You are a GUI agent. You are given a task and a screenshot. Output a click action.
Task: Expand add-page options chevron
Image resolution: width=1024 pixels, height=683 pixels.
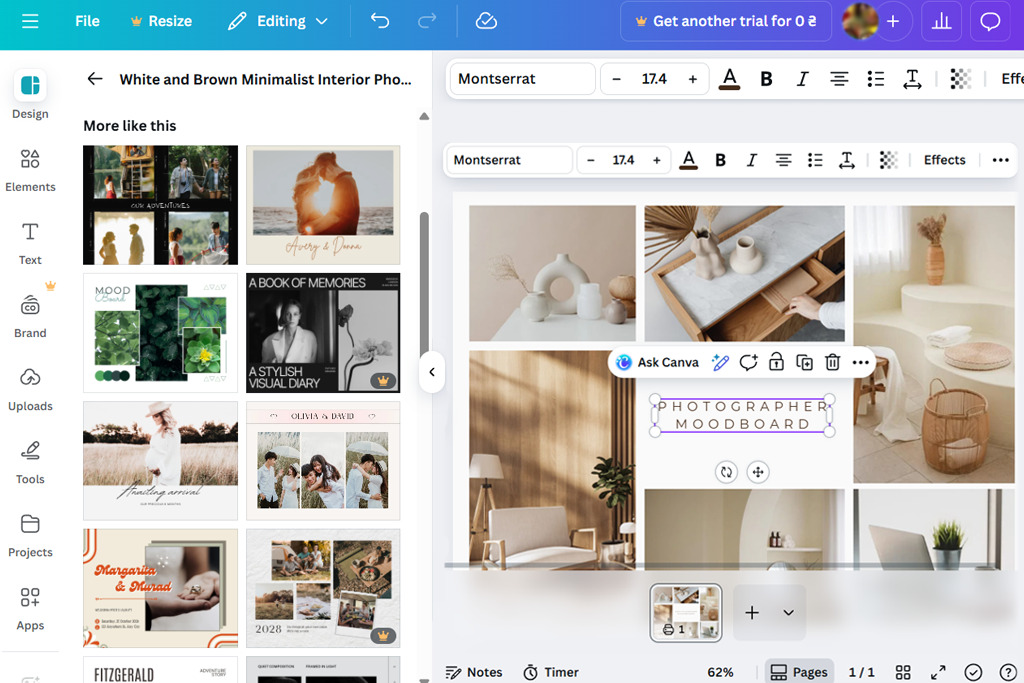(x=788, y=612)
